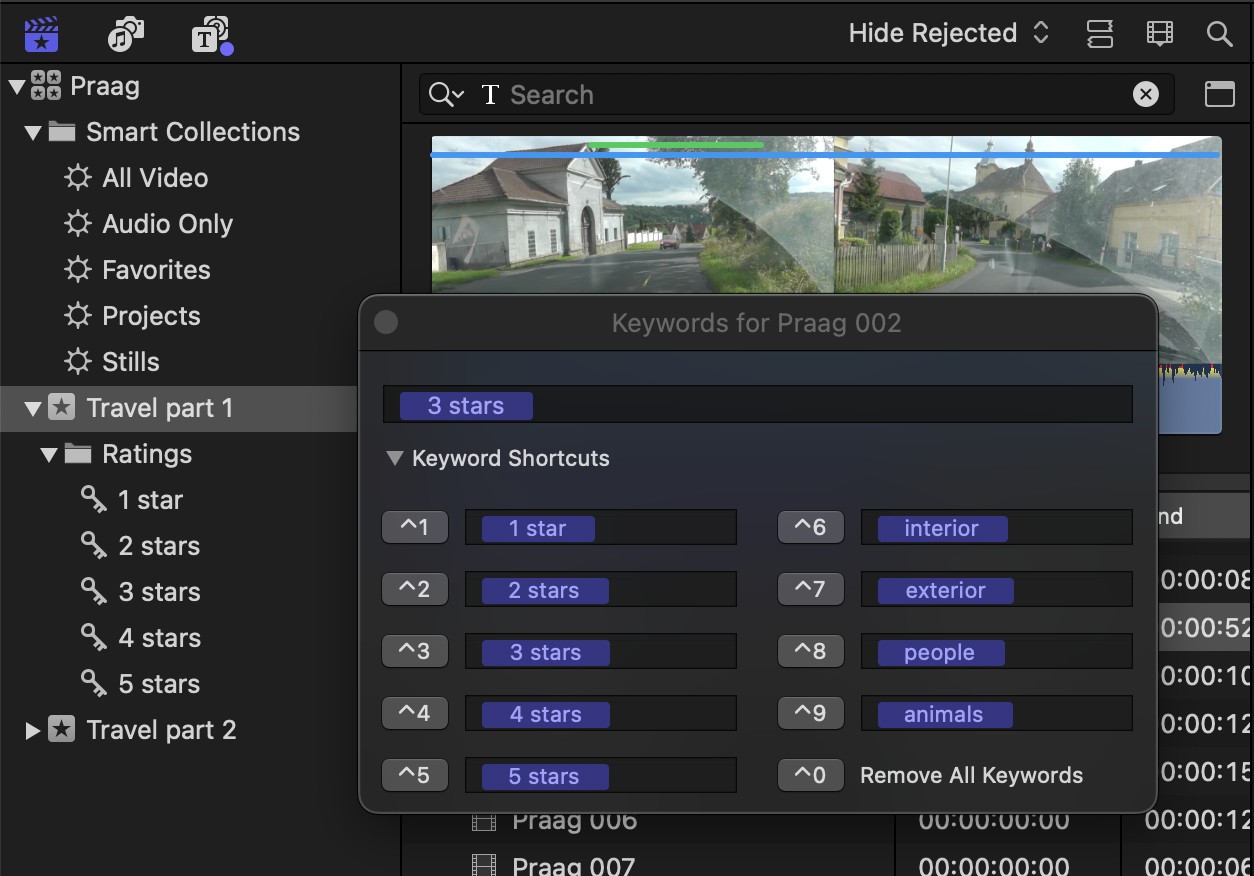The image size is (1254, 876).
Task: Open the Hide Rejected filter dropdown
Action: (948, 33)
